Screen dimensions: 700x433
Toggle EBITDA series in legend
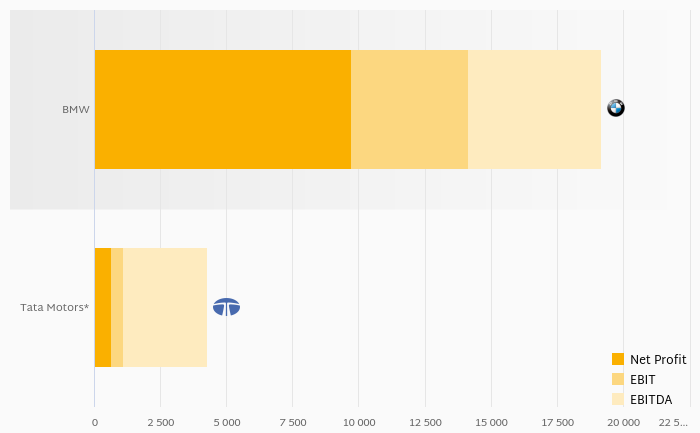651,399
